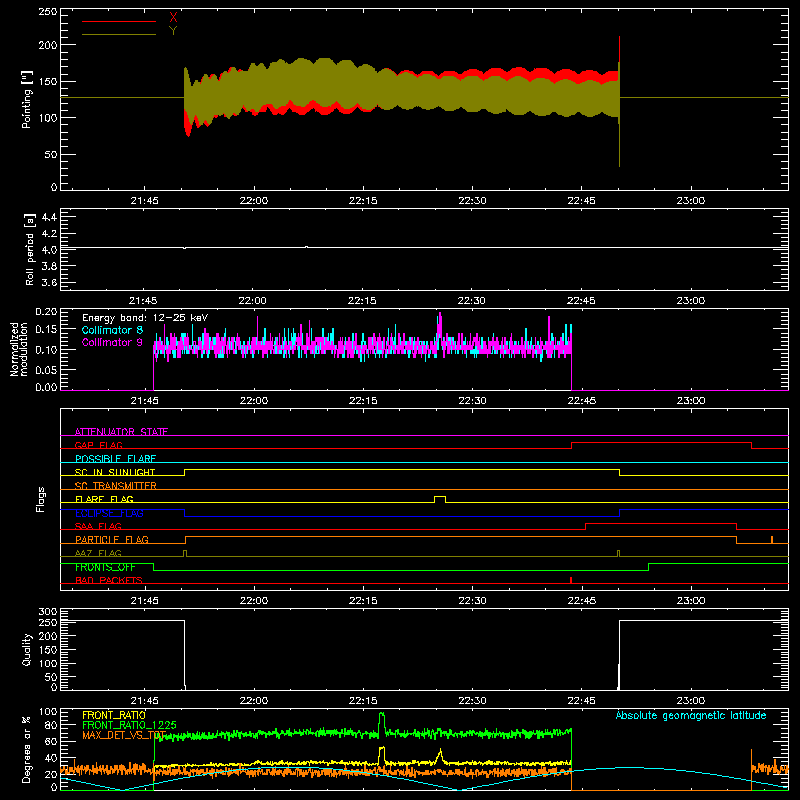Image resolution: width=800 pixels, height=800 pixels.
Task: Click the FRONT_RATIO legend entry
Action: [x=114, y=715]
